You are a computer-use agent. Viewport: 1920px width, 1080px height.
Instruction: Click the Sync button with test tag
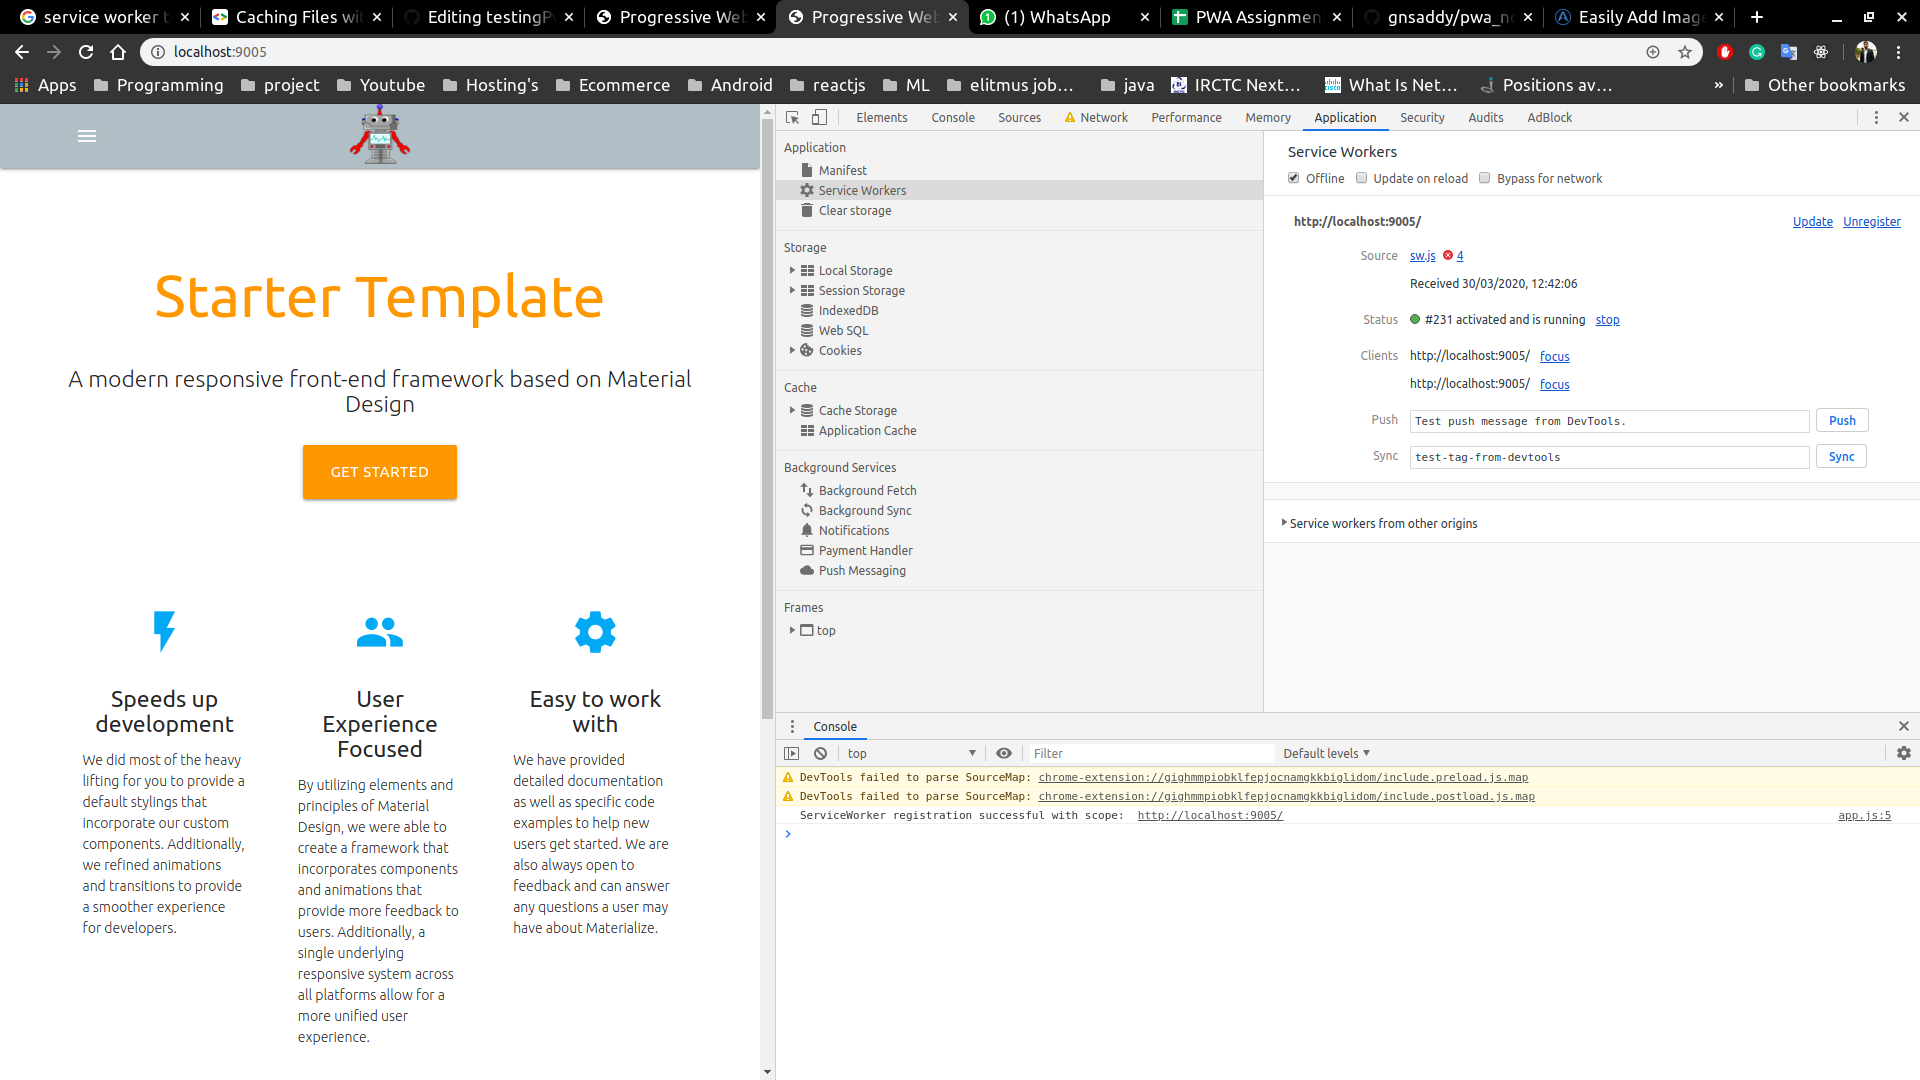[1841, 456]
